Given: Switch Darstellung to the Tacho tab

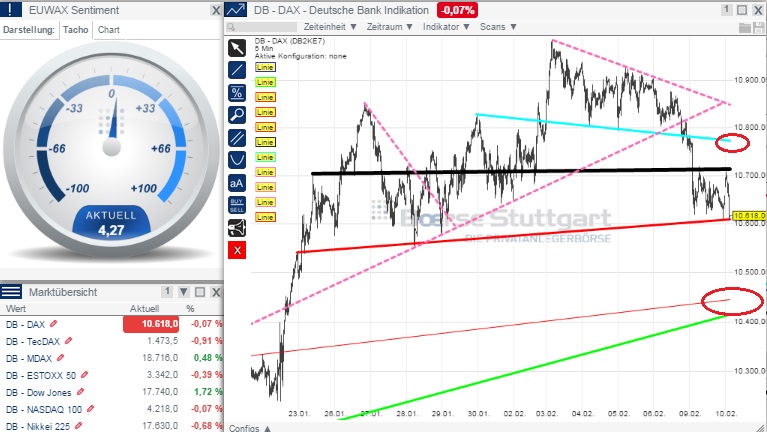Looking at the screenshot, I should click(x=76, y=30).
